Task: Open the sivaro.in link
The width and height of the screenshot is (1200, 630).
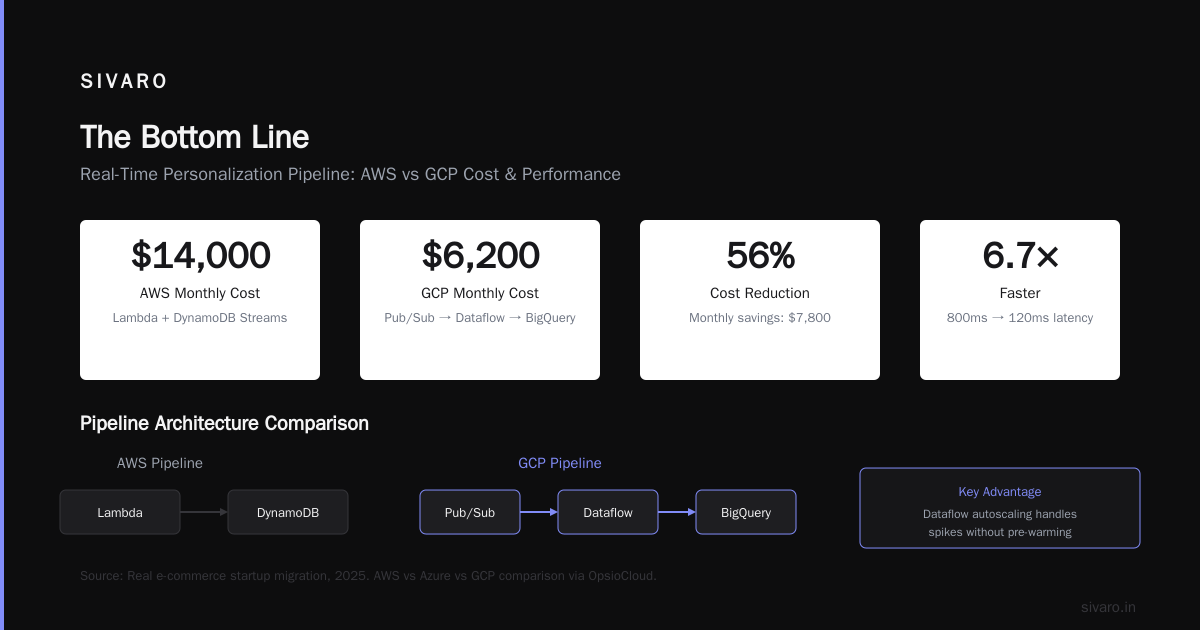Action: pyautogui.click(x=1108, y=607)
